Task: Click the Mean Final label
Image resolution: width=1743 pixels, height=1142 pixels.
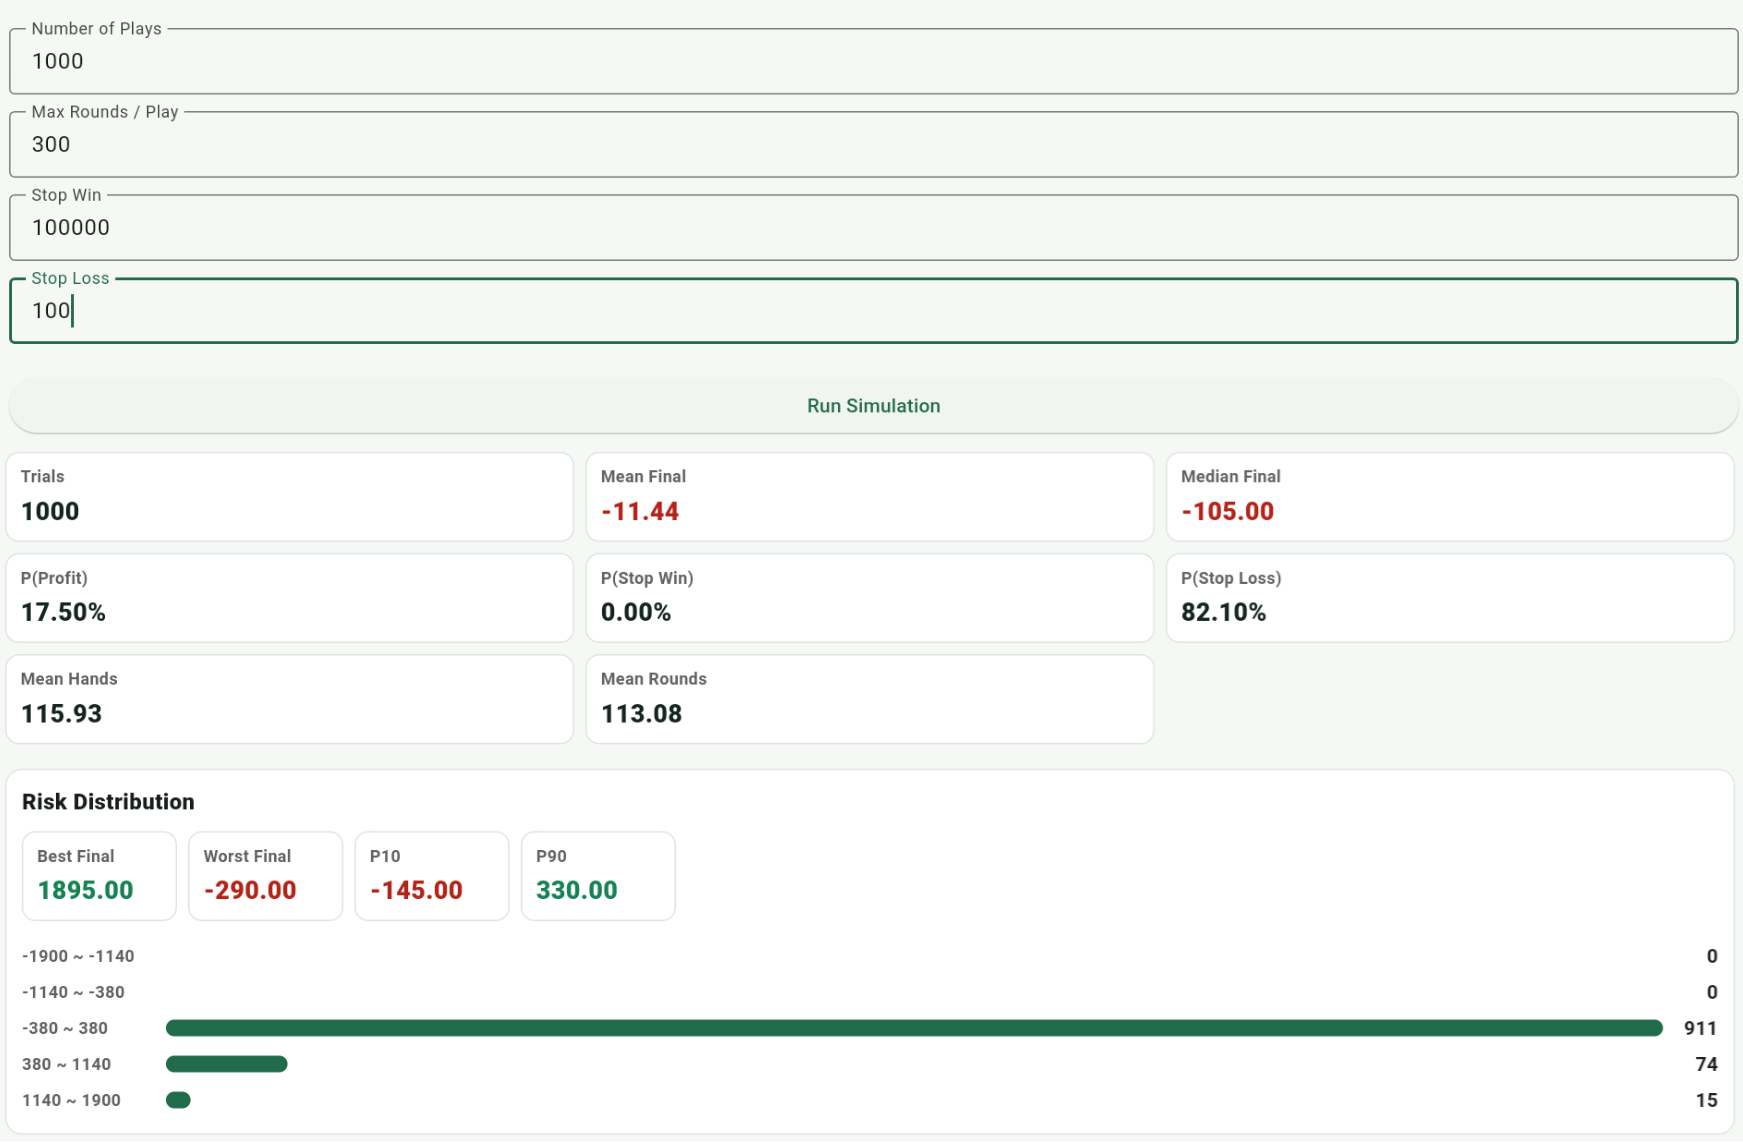Action: (643, 477)
